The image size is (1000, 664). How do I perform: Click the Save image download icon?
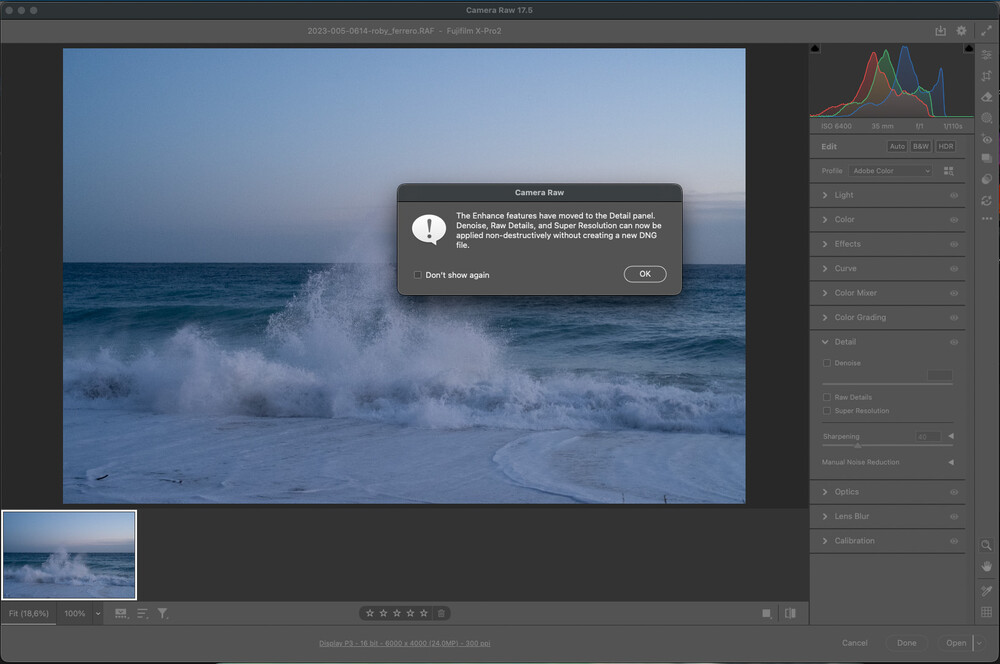point(940,31)
